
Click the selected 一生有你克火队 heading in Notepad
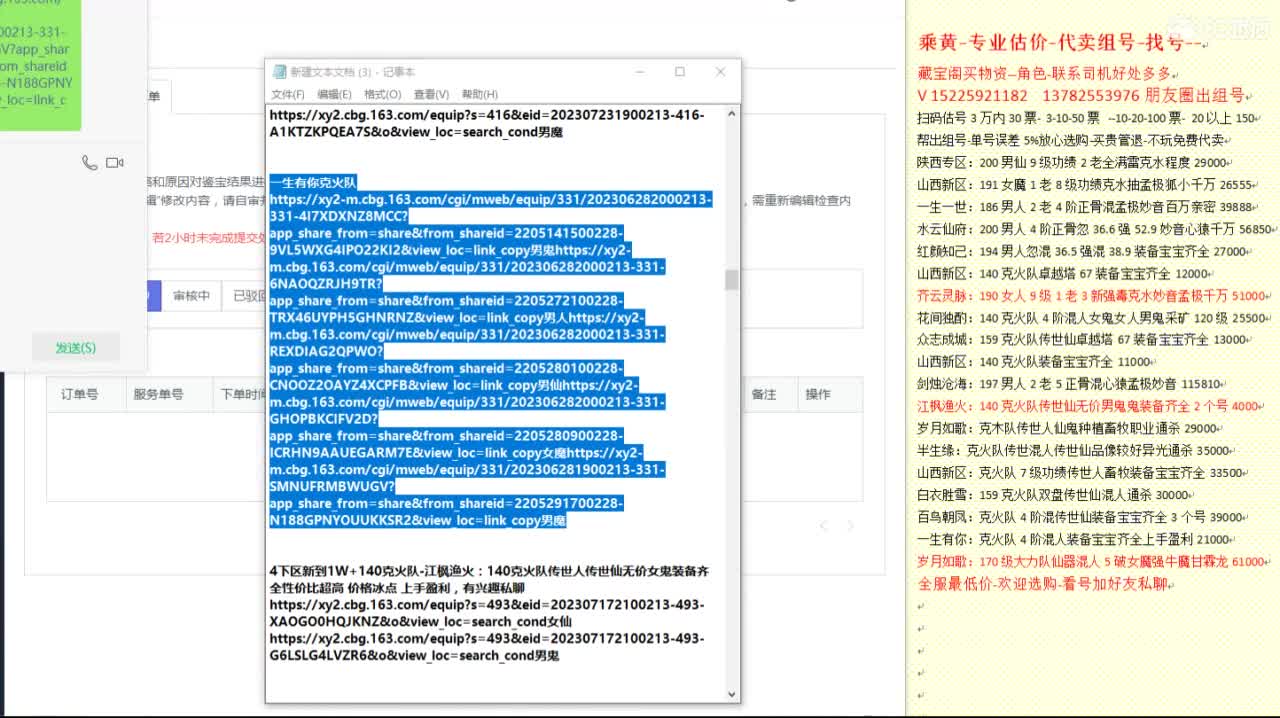click(313, 182)
